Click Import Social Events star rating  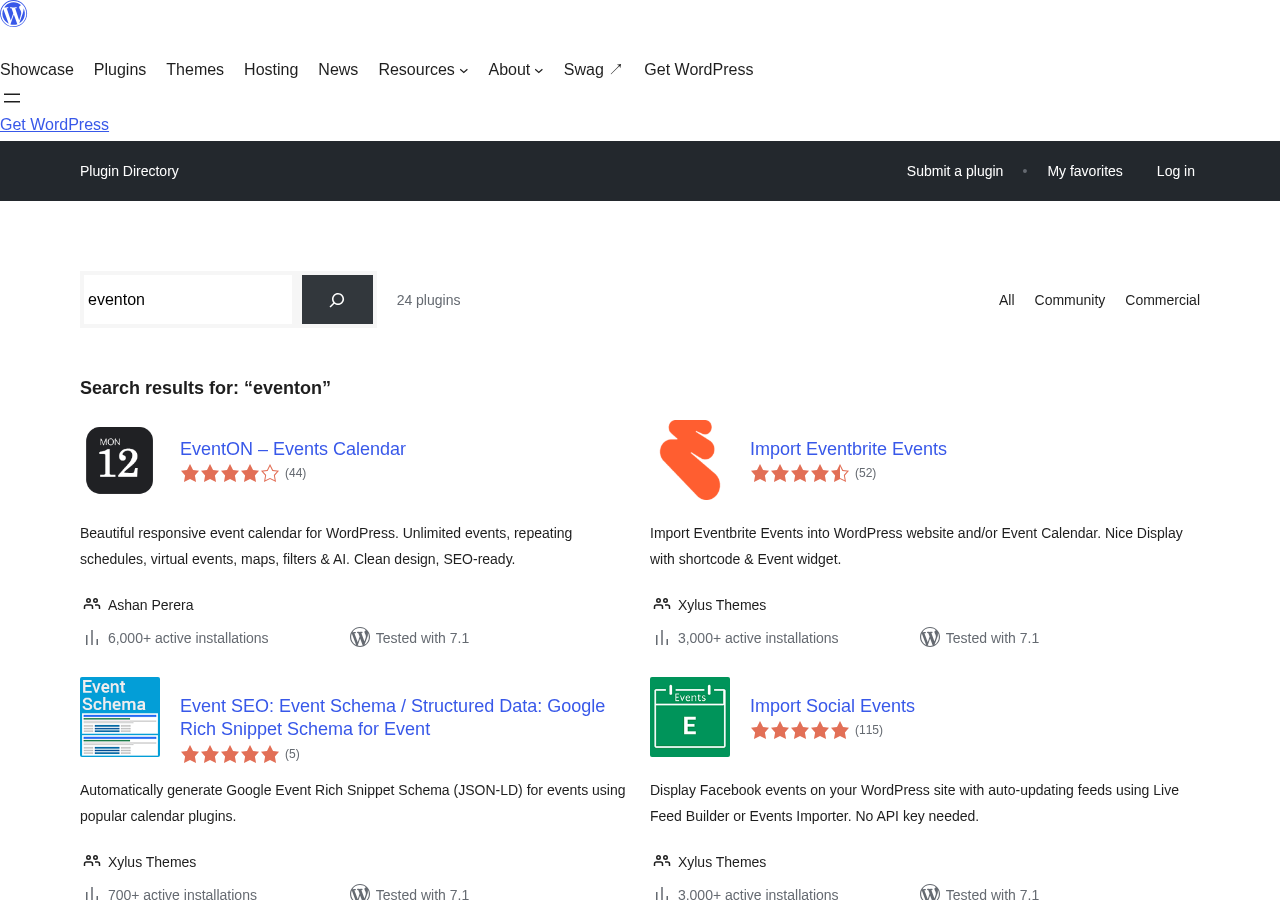click(x=800, y=730)
